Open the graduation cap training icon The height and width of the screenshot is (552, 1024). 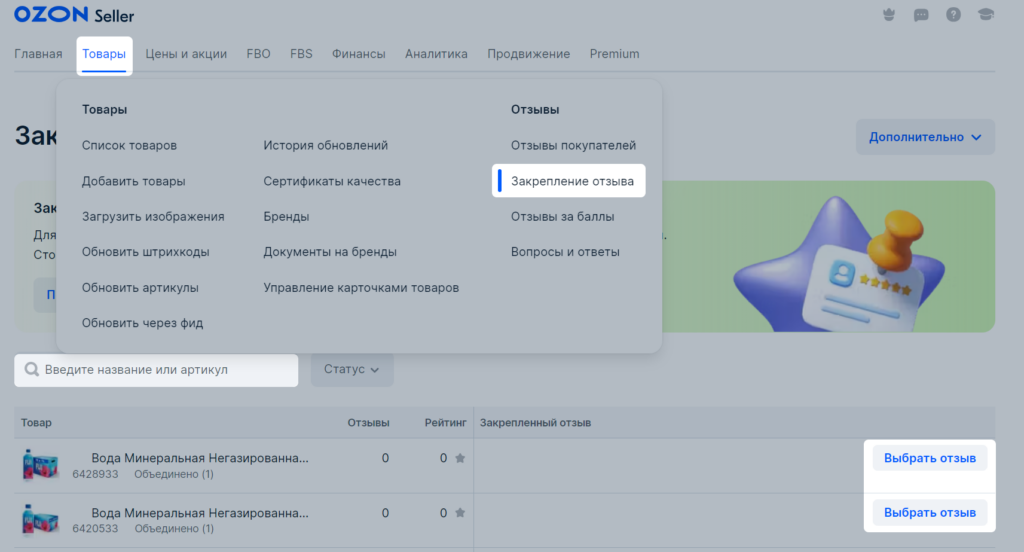[x=985, y=14]
